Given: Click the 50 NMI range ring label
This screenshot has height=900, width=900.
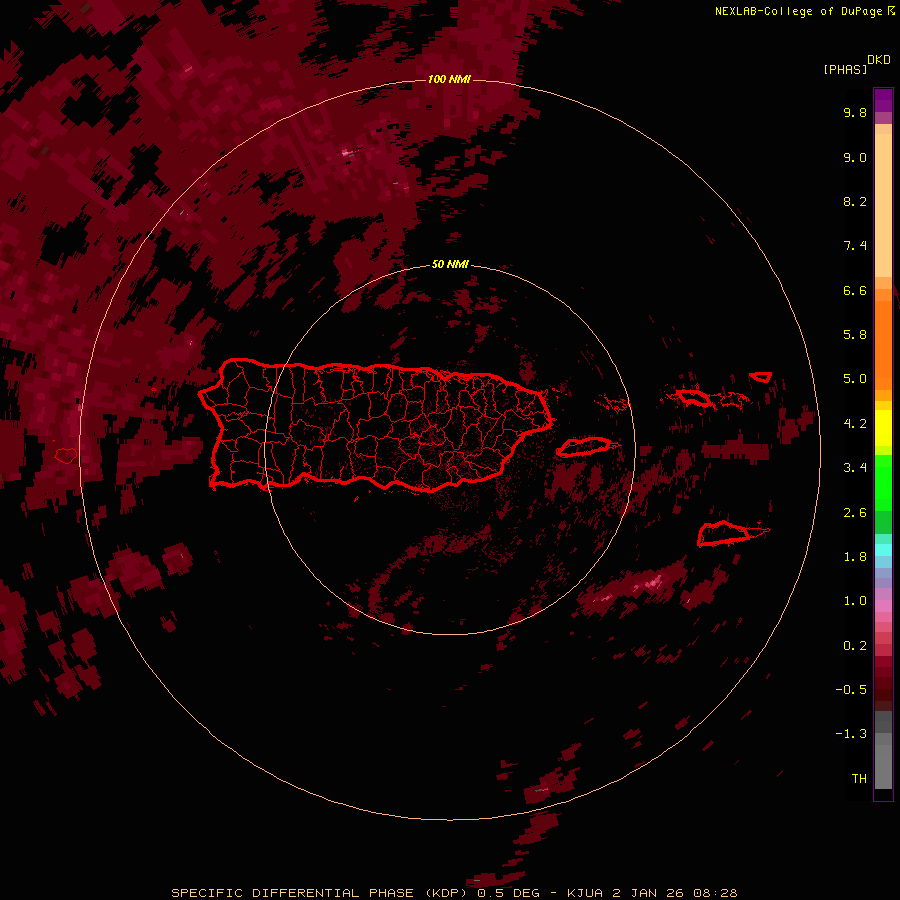Looking at the screenshot, I should 450,264.
